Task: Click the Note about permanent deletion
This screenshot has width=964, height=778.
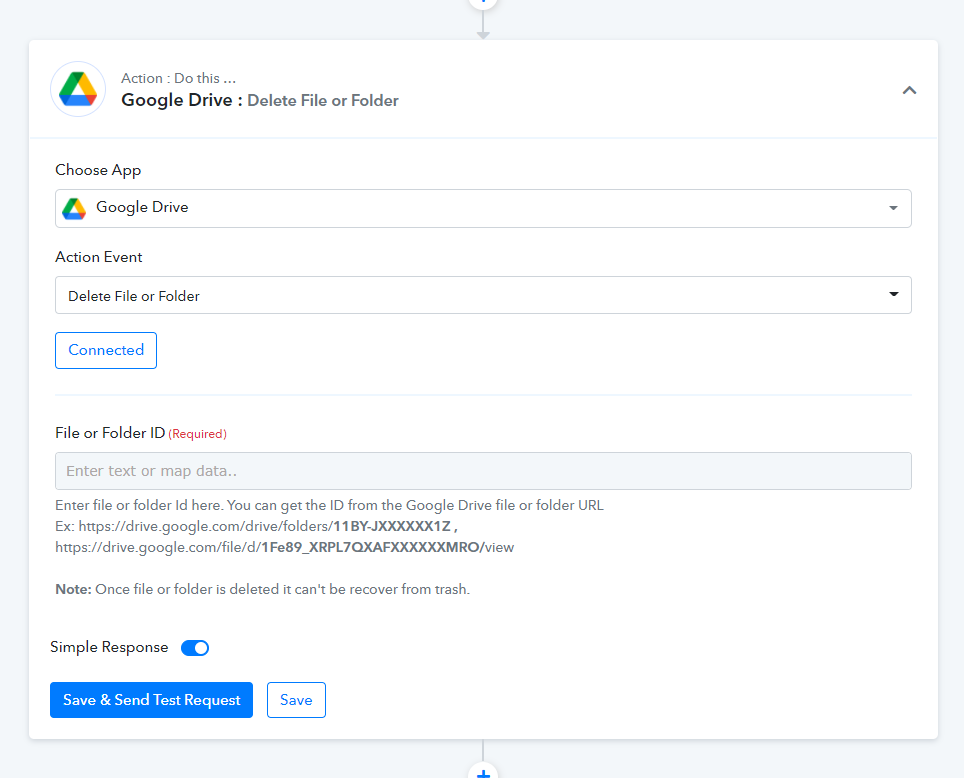Action: click(x=263, y=589)
